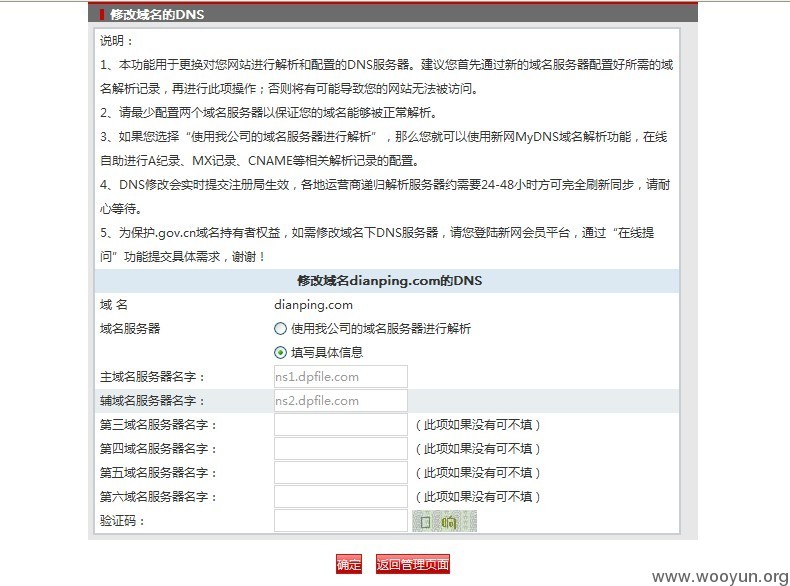Click the 辅域名服务器名字 field ns2.dpfile.com
The width and height of the screenshot is (790, 586).
coord(341,401)
